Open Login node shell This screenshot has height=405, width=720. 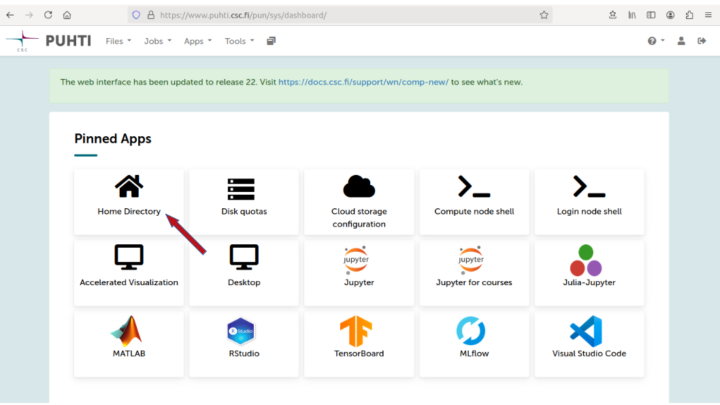point(589,202)
